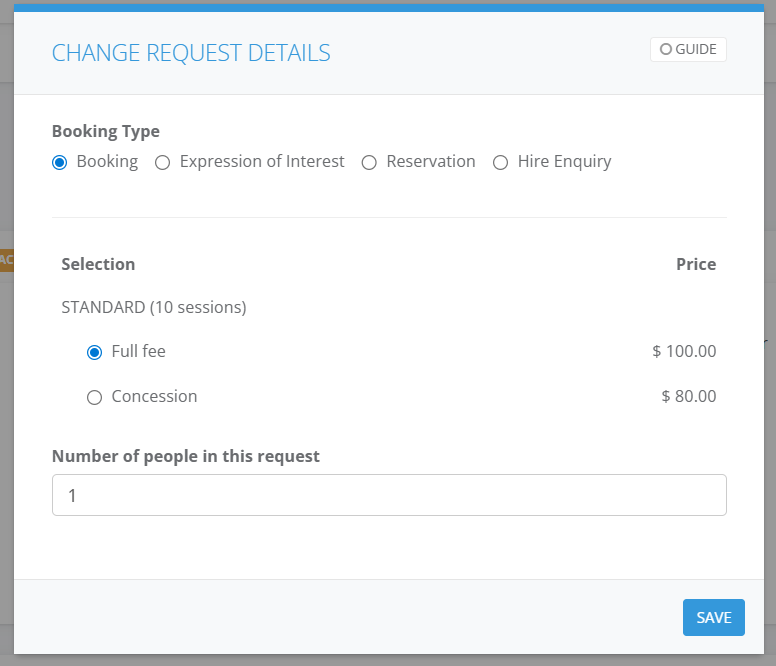The width and height of the screenshot is (776, 666).
Task: Choose the Expression of Interest radio circle
Action: point(162,162)
